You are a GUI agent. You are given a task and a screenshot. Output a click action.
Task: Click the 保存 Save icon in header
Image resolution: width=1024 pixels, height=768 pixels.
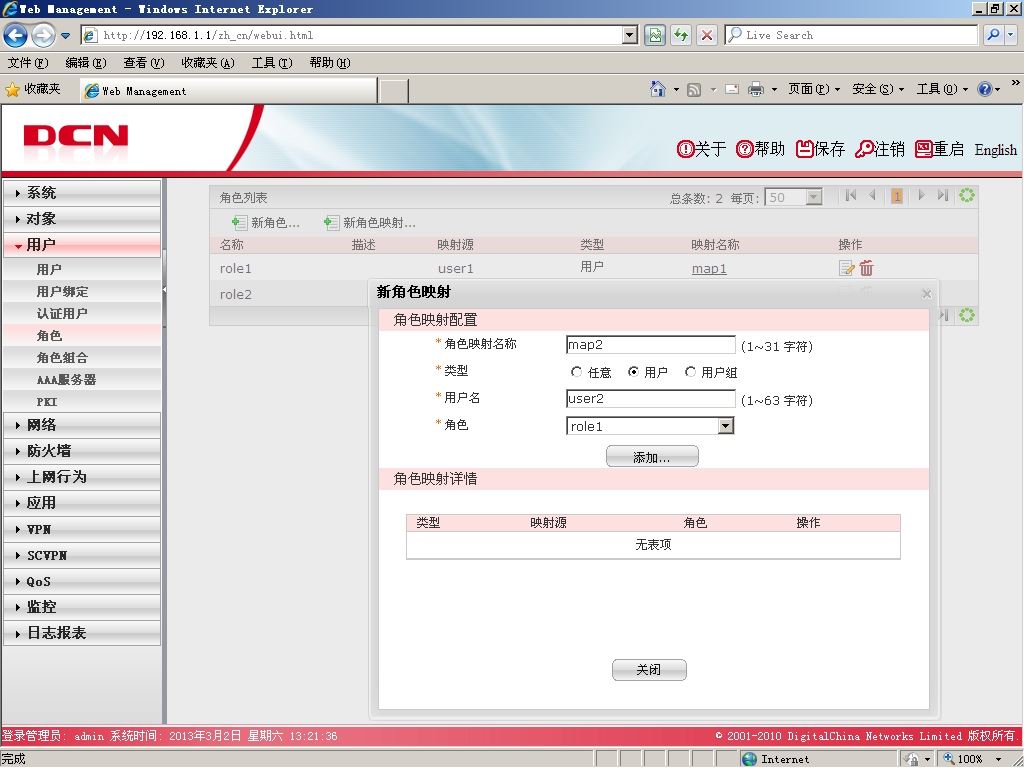coord(804,149)
